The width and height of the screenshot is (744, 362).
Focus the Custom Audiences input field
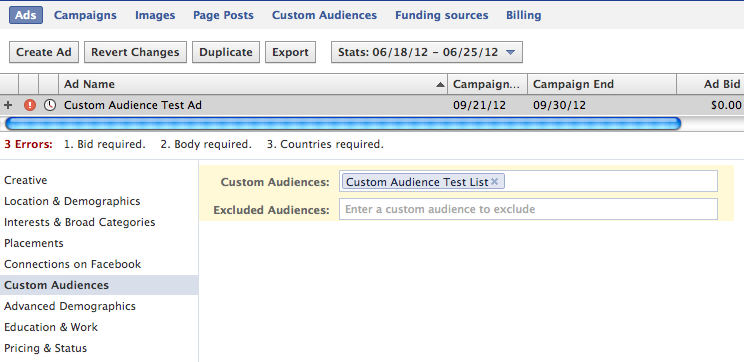click(528, 181)
